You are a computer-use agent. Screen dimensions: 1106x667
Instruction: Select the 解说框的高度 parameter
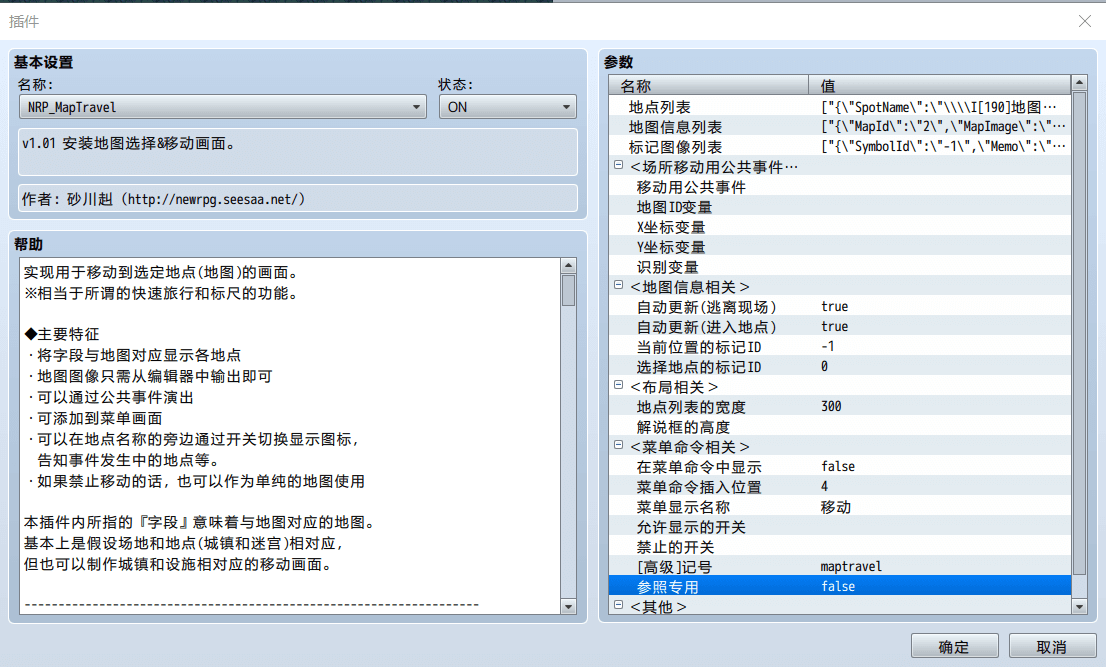tap(839, 427)
